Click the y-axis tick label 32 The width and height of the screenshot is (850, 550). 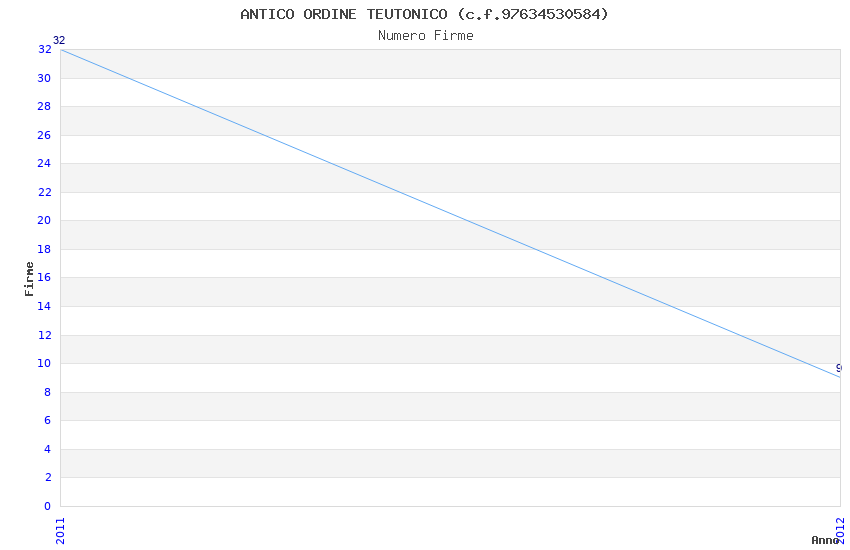pos(44,49)
